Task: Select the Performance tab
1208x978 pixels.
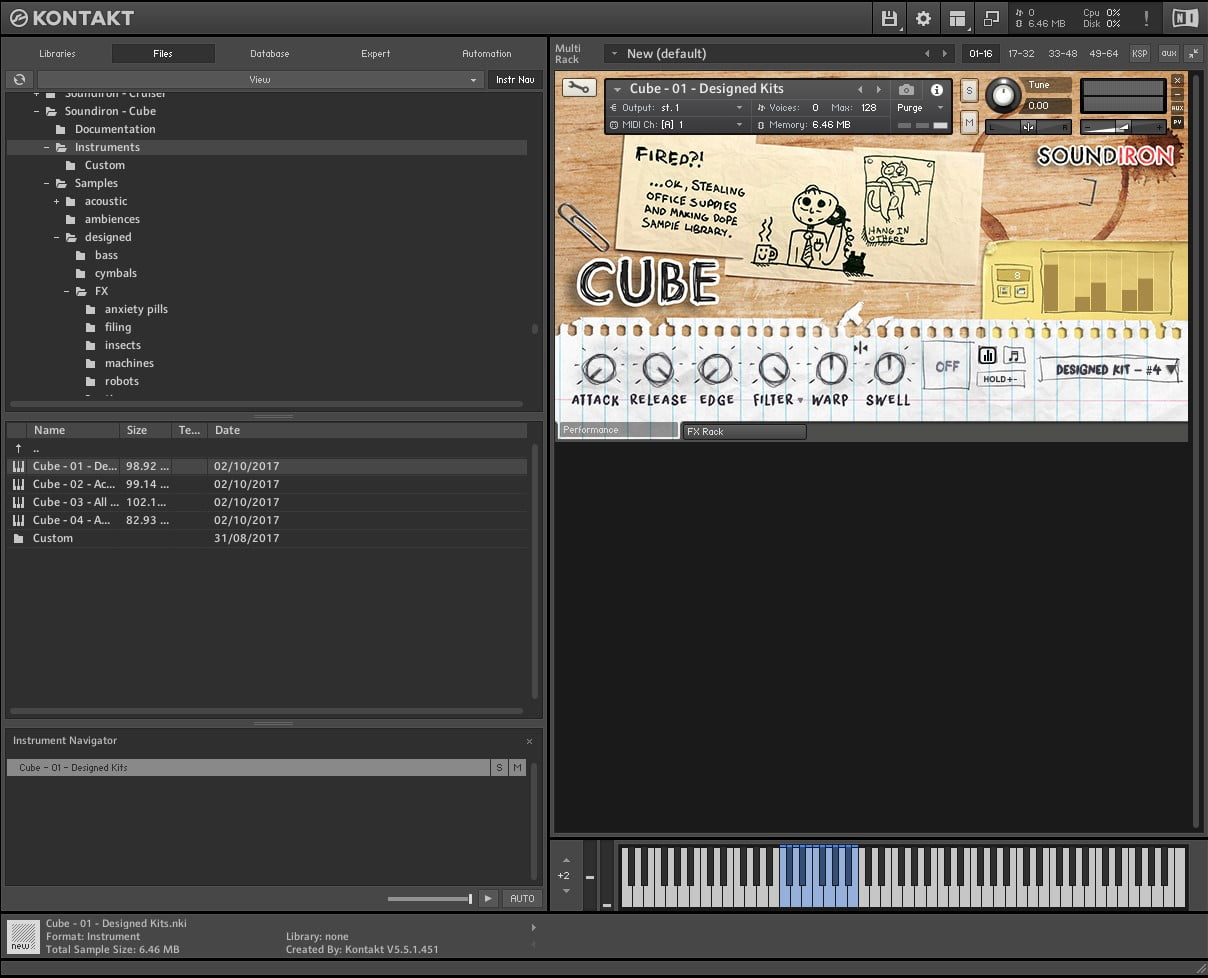Action: [618, 430]
